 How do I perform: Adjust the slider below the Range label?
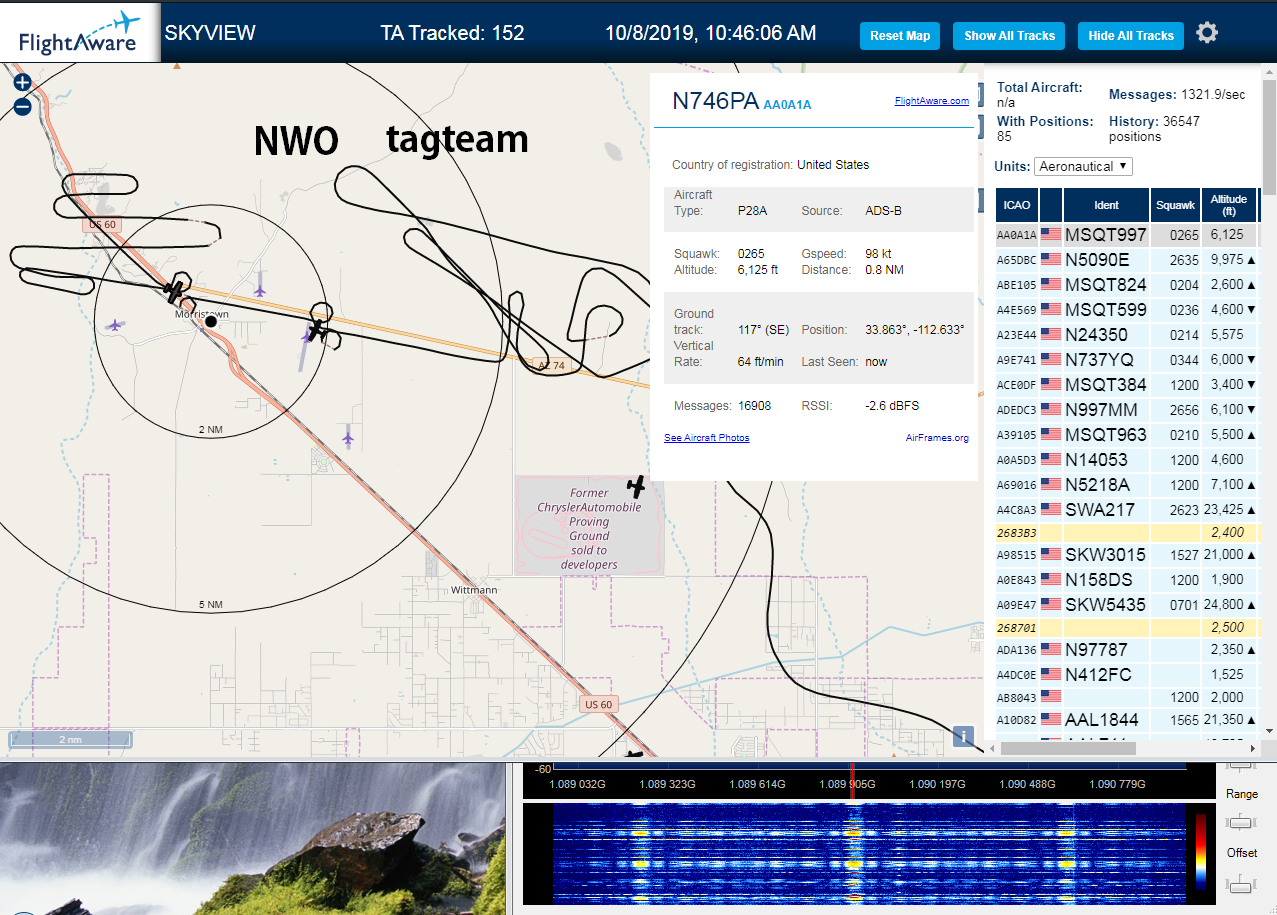pyautogui.click(x=1241, y=822)
